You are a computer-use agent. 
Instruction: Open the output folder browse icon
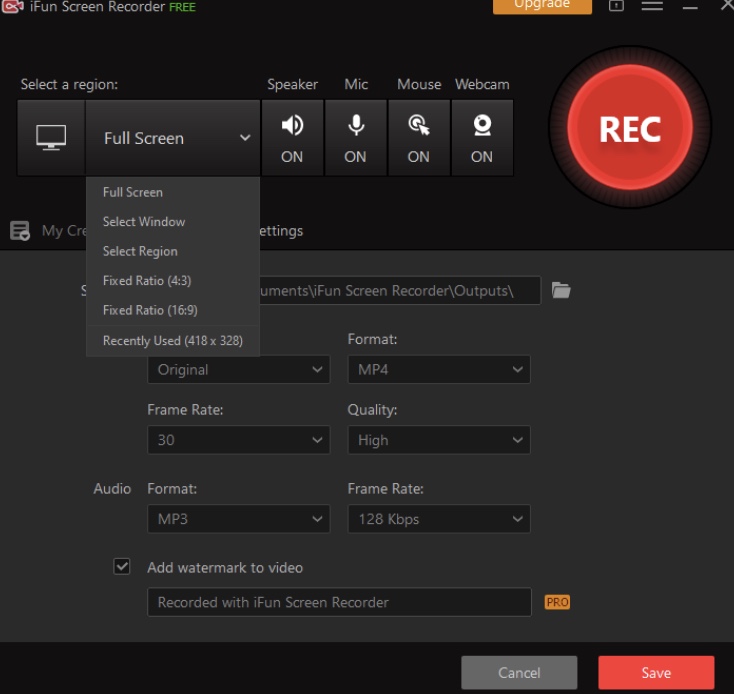coord(562,290)
